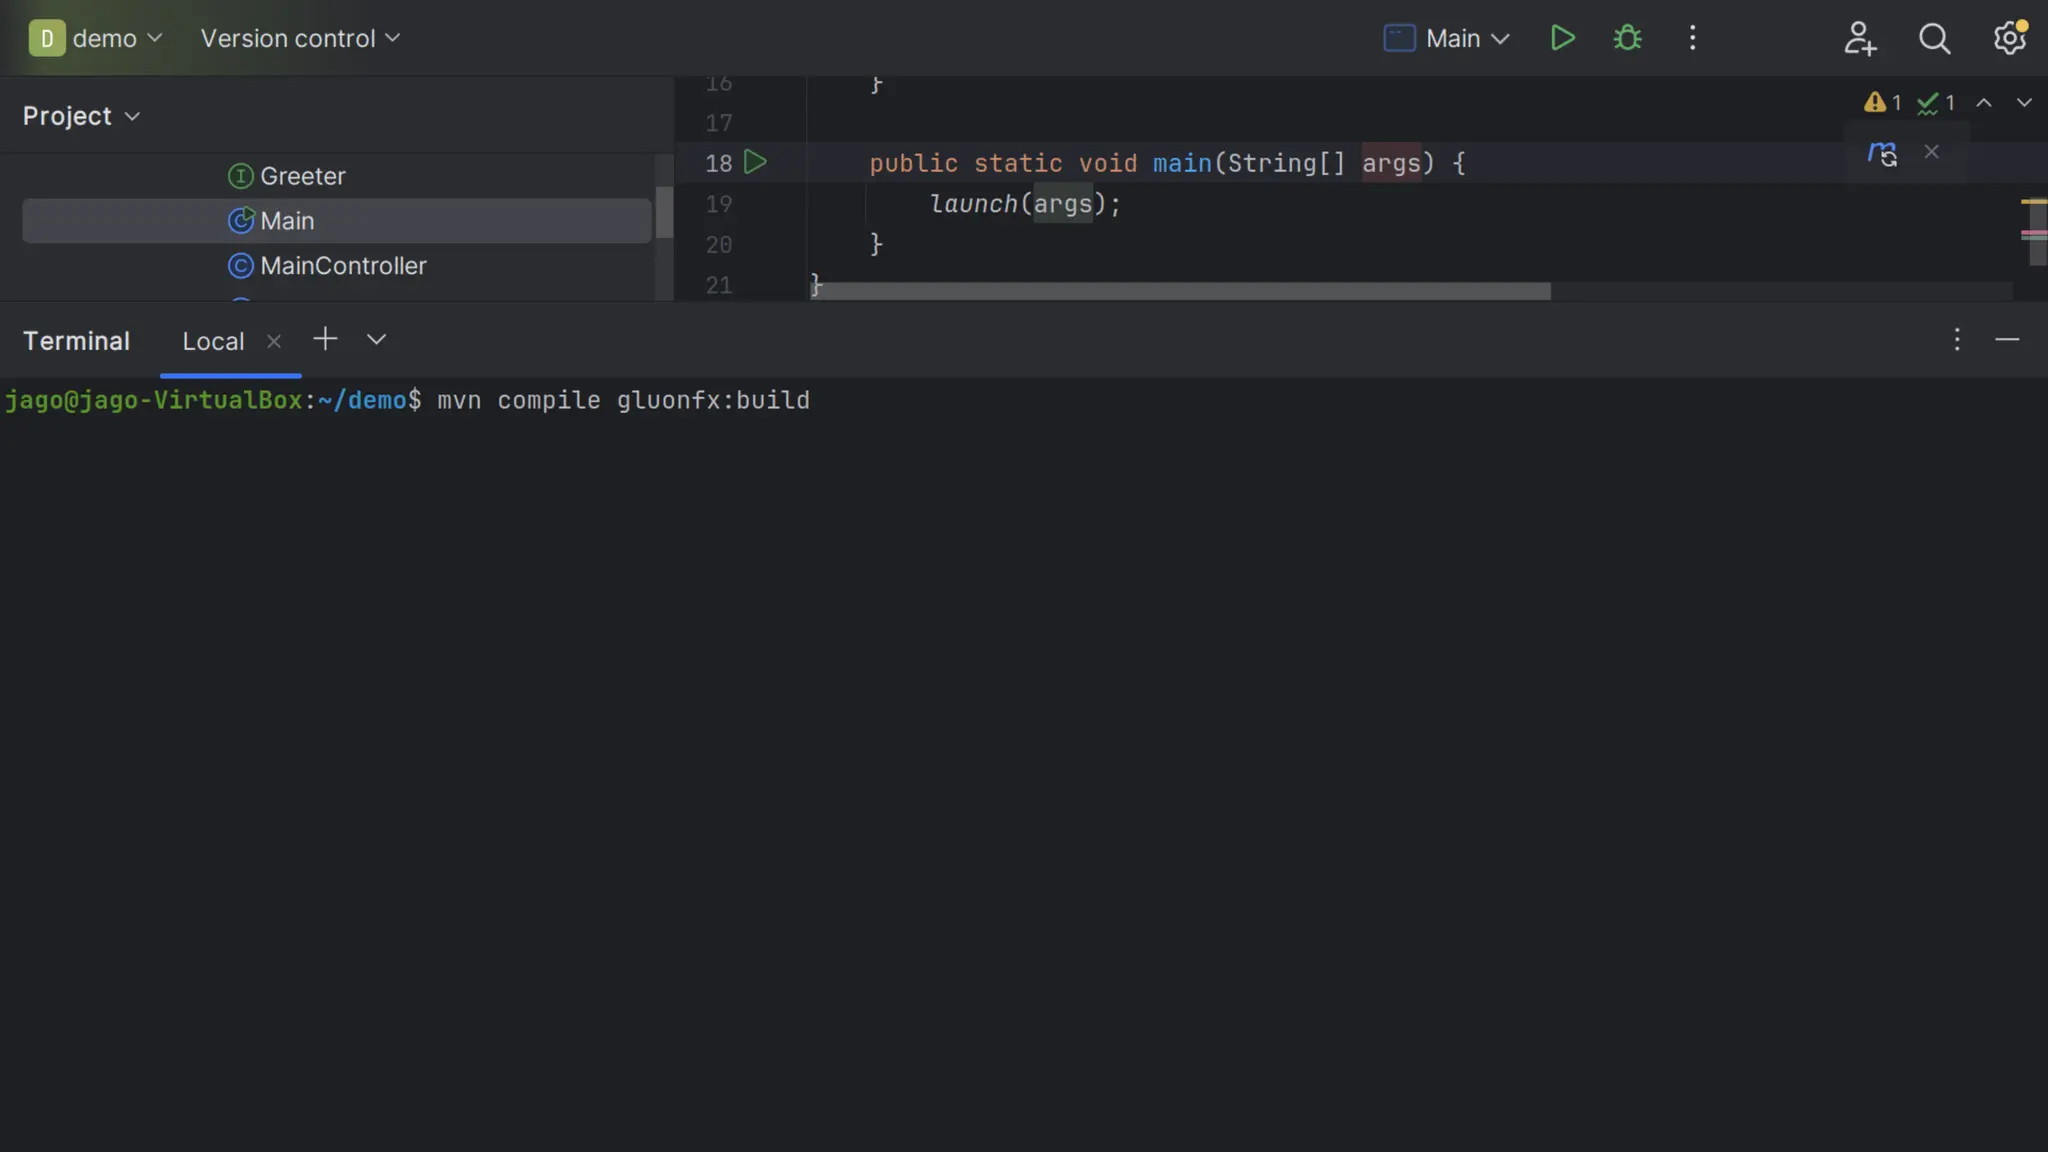This screenshot has height=1152, width=2048.
Task: Open IDE settings gear icon
Action: pyautogui.click(x=2009, y=38)
